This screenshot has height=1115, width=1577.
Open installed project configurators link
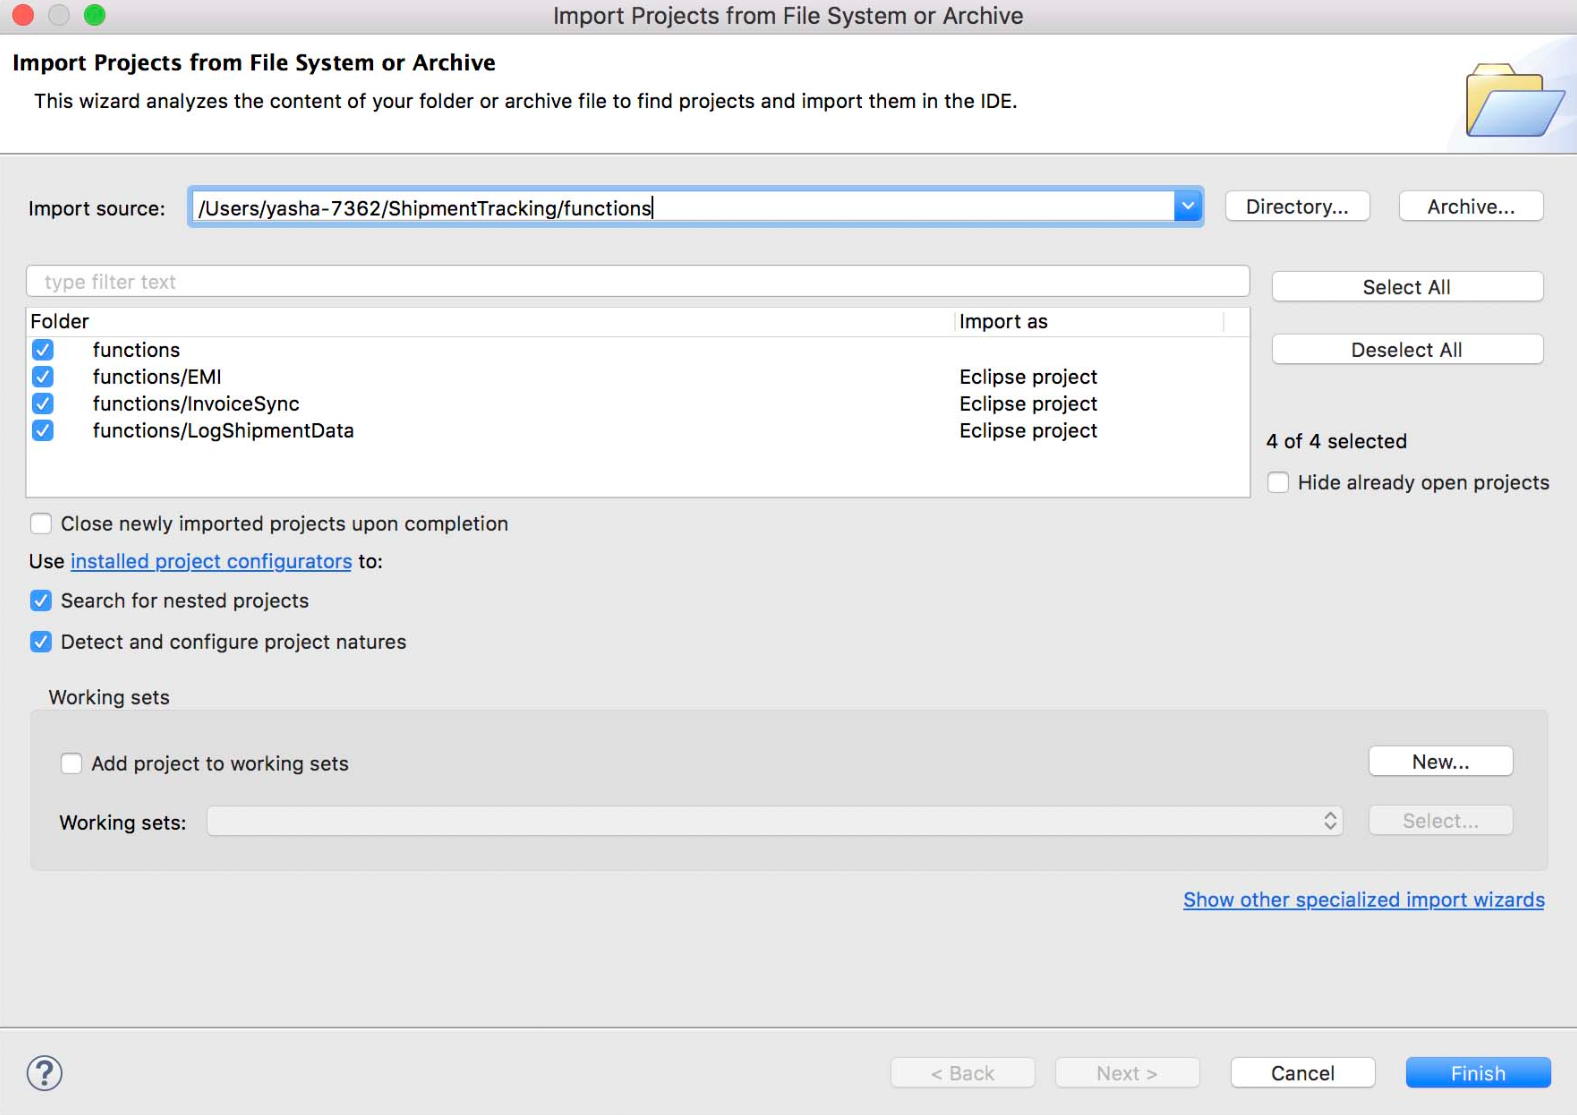click(211, 562)
